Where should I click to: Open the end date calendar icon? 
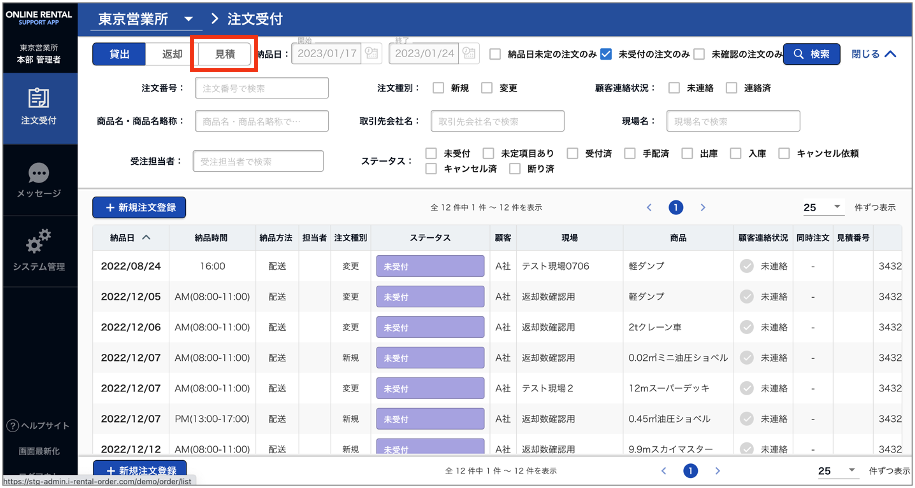(469, 53)
